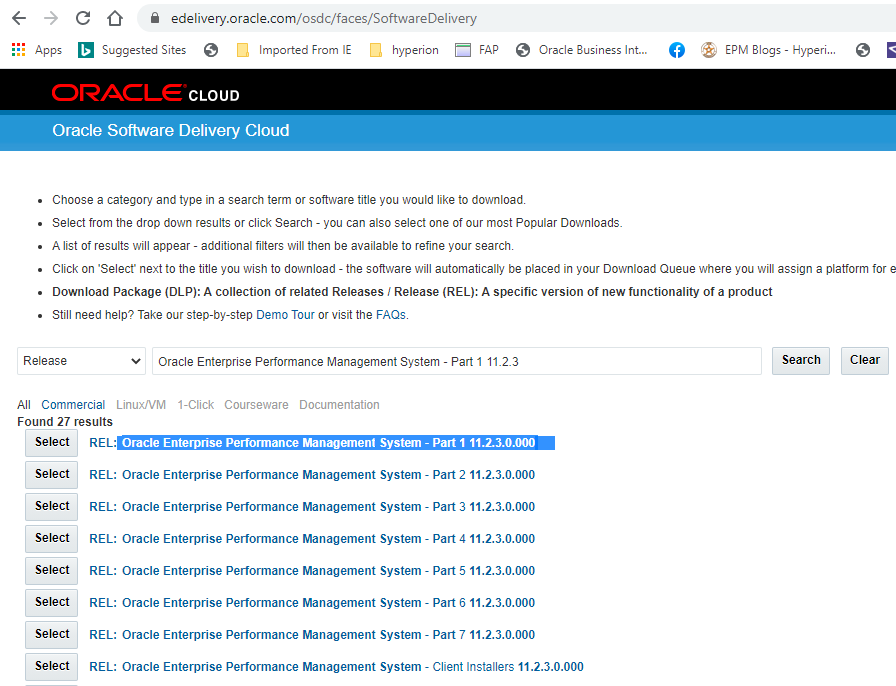The height and width of the screenshot is (686, 896).
Task: Click Select button for Part 4
Action: pyautogui.click(x=51, y=539)
